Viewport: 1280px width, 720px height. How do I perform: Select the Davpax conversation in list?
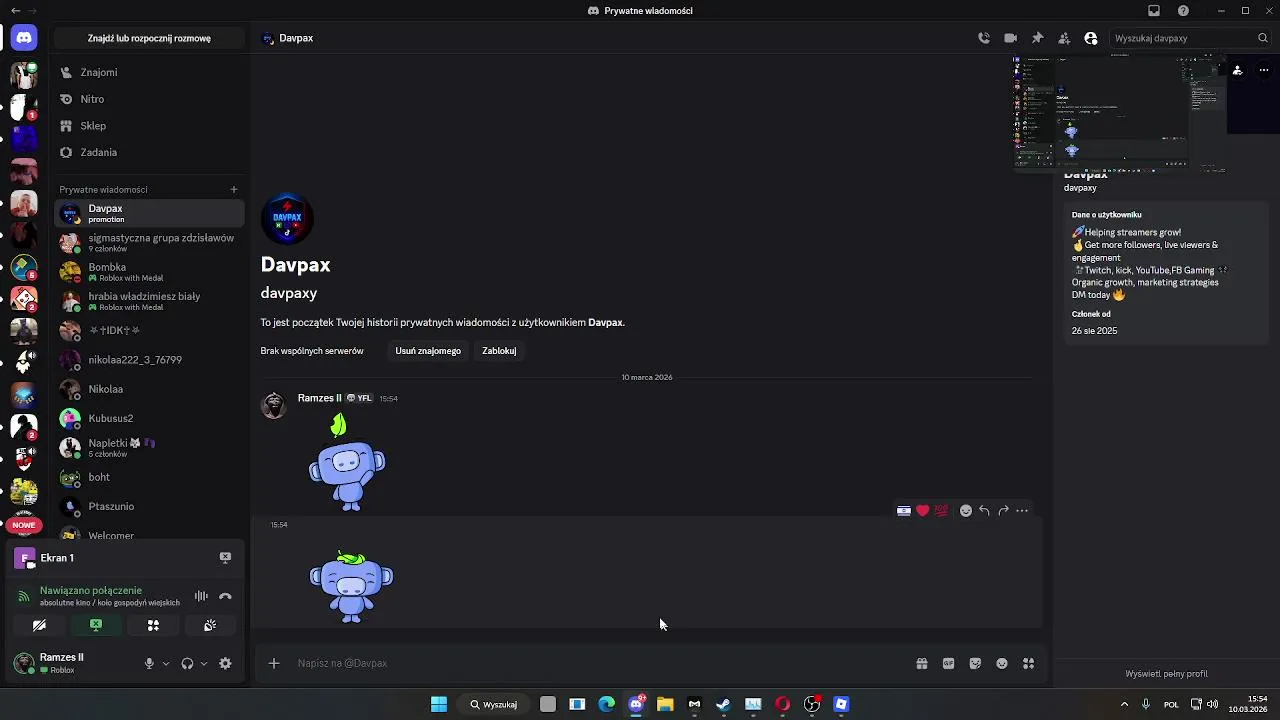point(149,213)
